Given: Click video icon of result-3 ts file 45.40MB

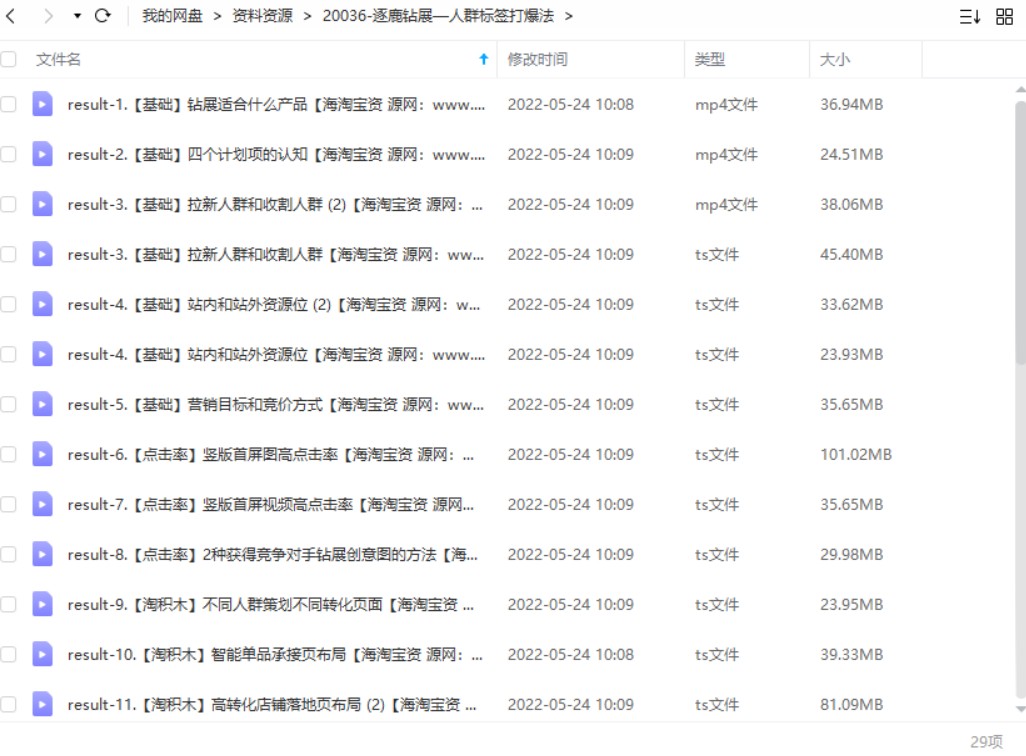Looking at the screenshot, I should coord(43,254).
